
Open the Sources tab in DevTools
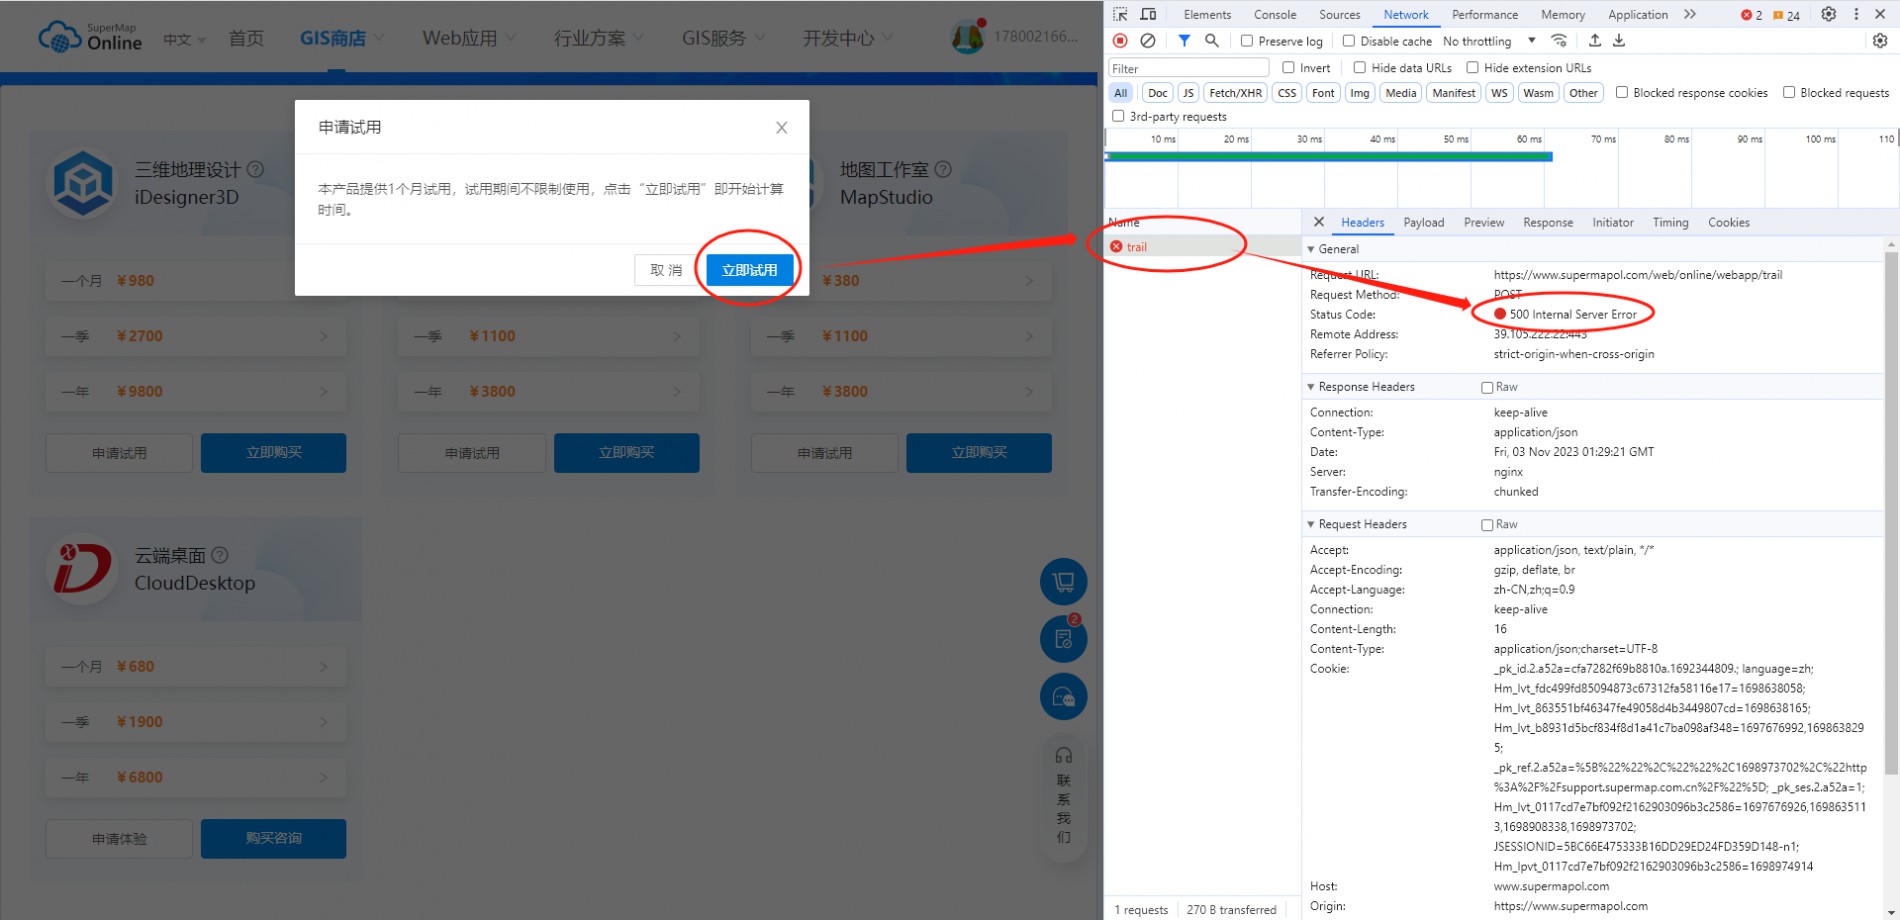1339,14
